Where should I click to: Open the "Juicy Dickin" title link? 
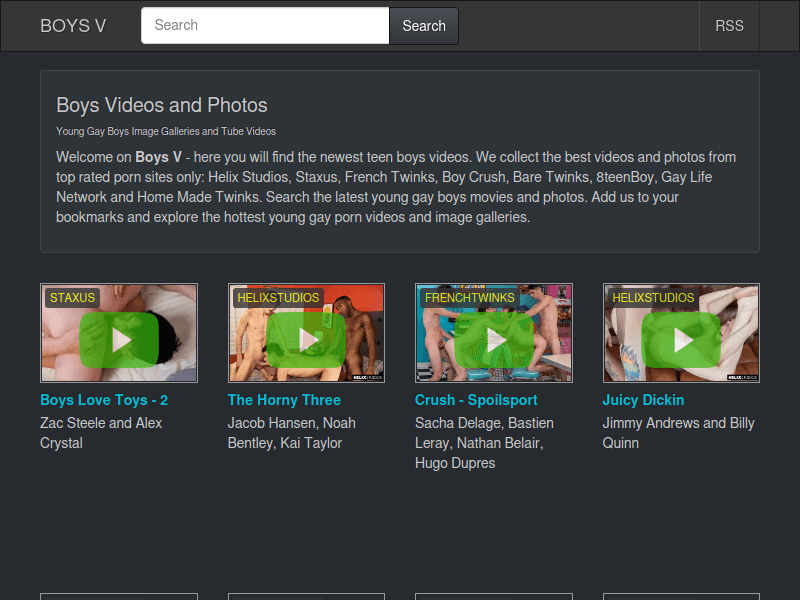pos(643,400)
